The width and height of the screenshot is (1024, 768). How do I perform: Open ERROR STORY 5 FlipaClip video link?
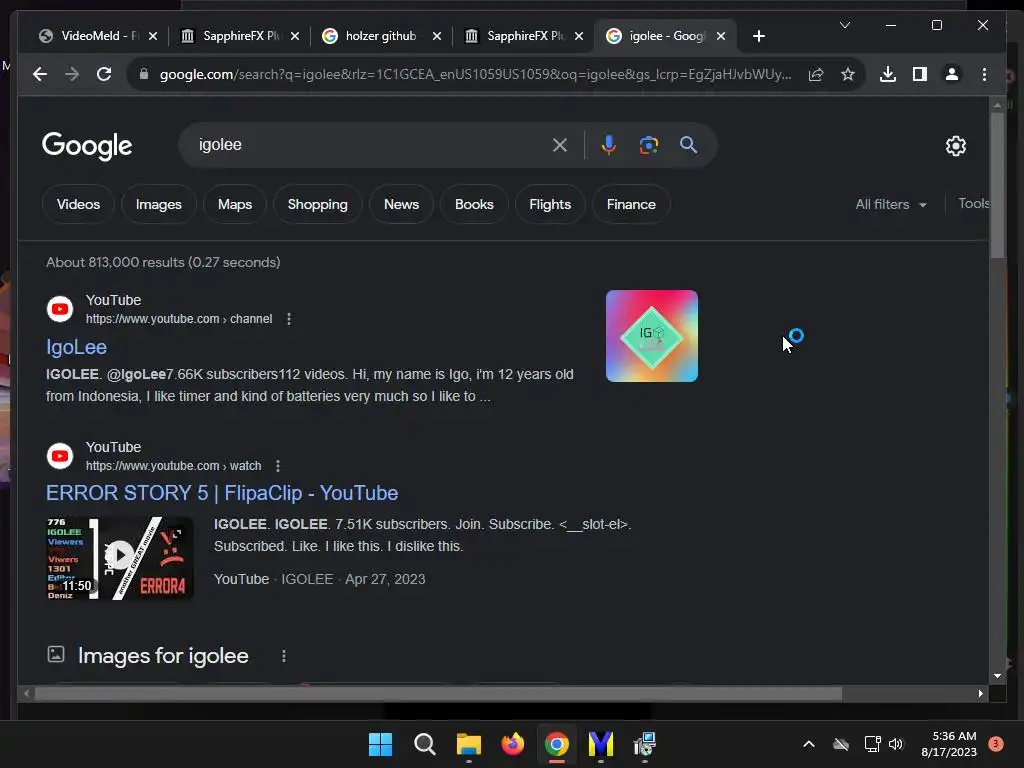tap(222, 493)
